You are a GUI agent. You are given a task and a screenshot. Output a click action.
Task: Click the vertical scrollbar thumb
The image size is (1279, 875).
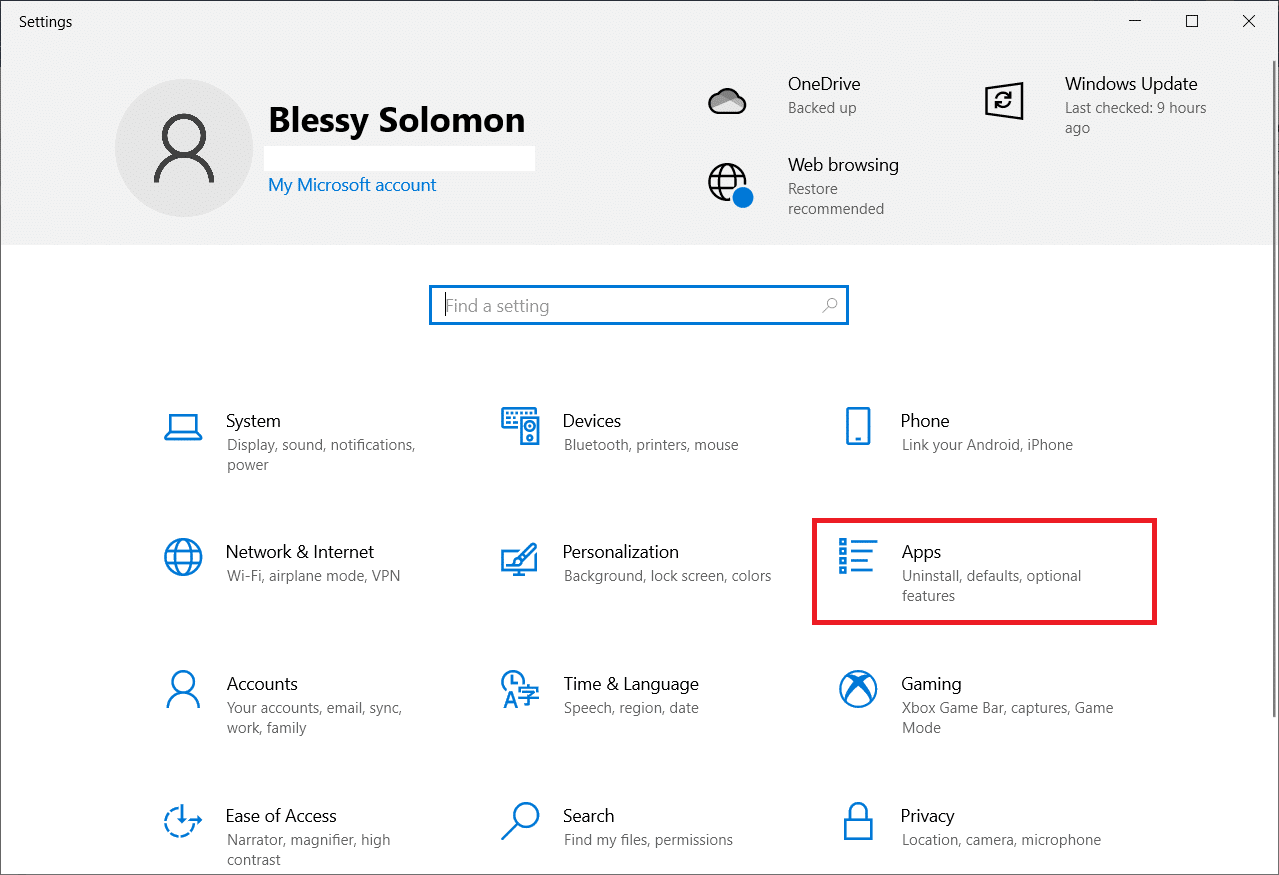coord(1273,387)
